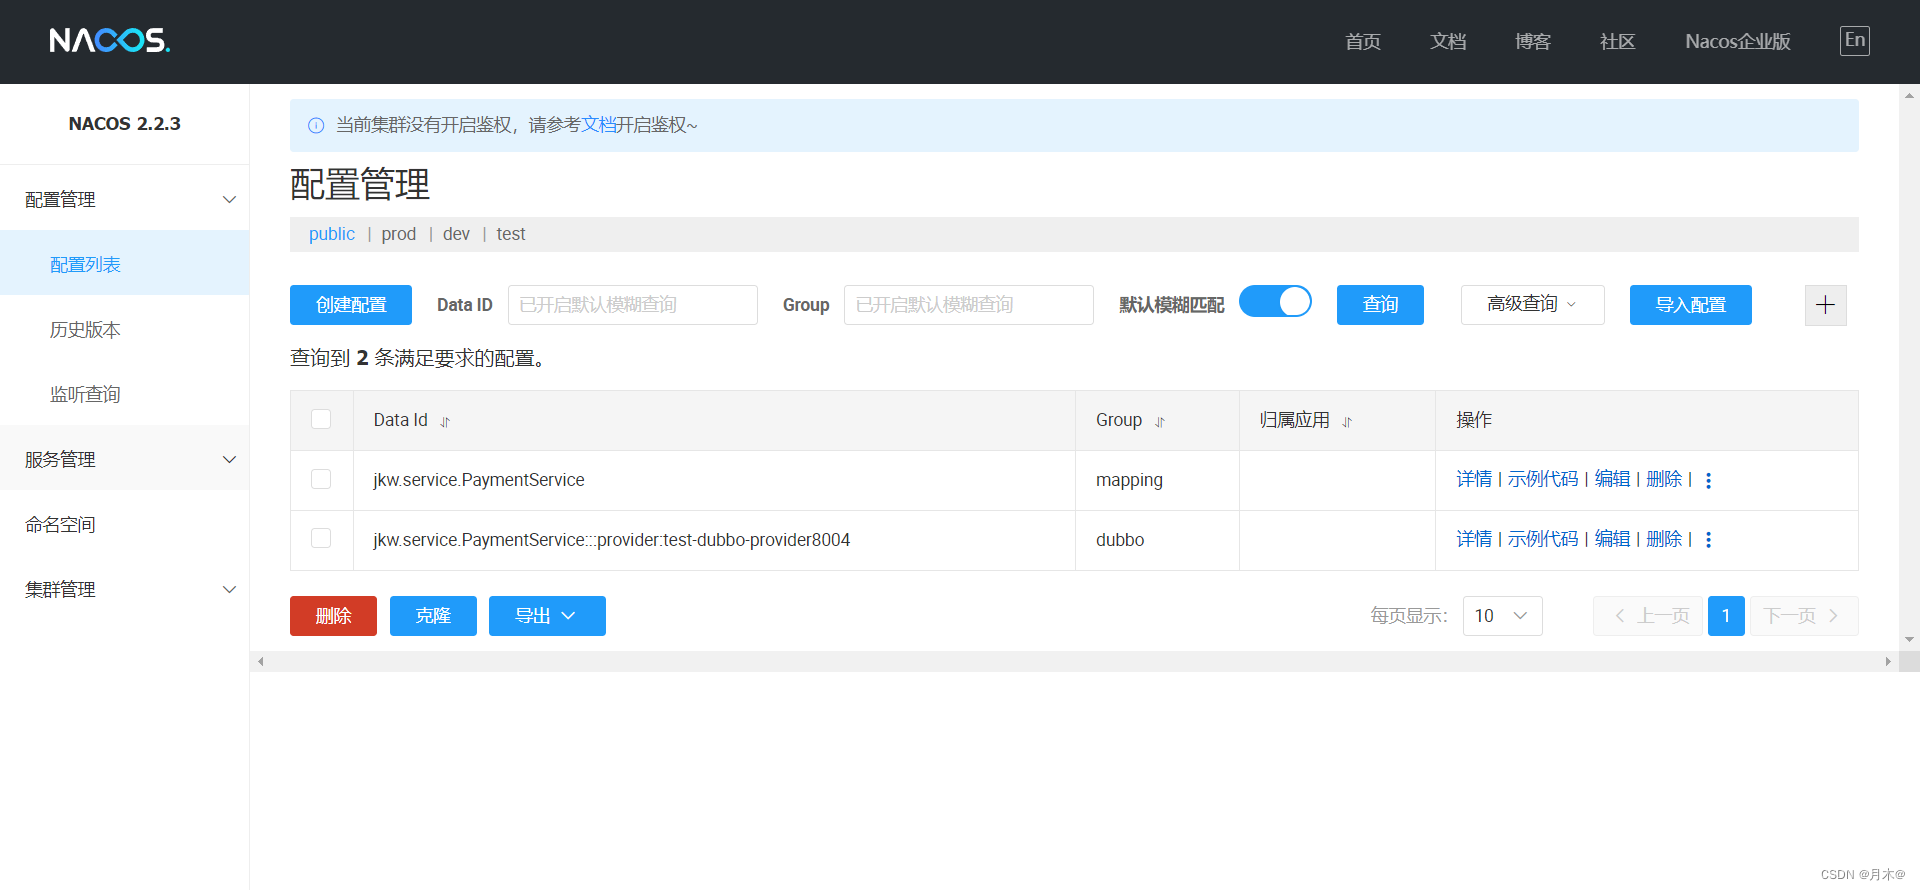Open 文档 in top navigation
This screenshot has width=1920, height=890.
click(1448, 41)
